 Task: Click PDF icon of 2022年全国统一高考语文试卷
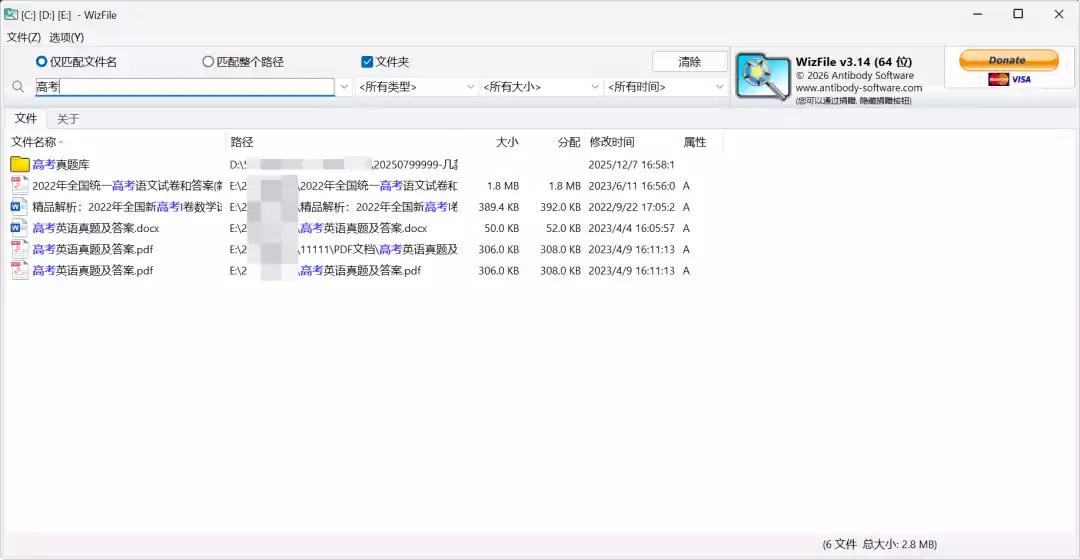(x=20, y=185)
